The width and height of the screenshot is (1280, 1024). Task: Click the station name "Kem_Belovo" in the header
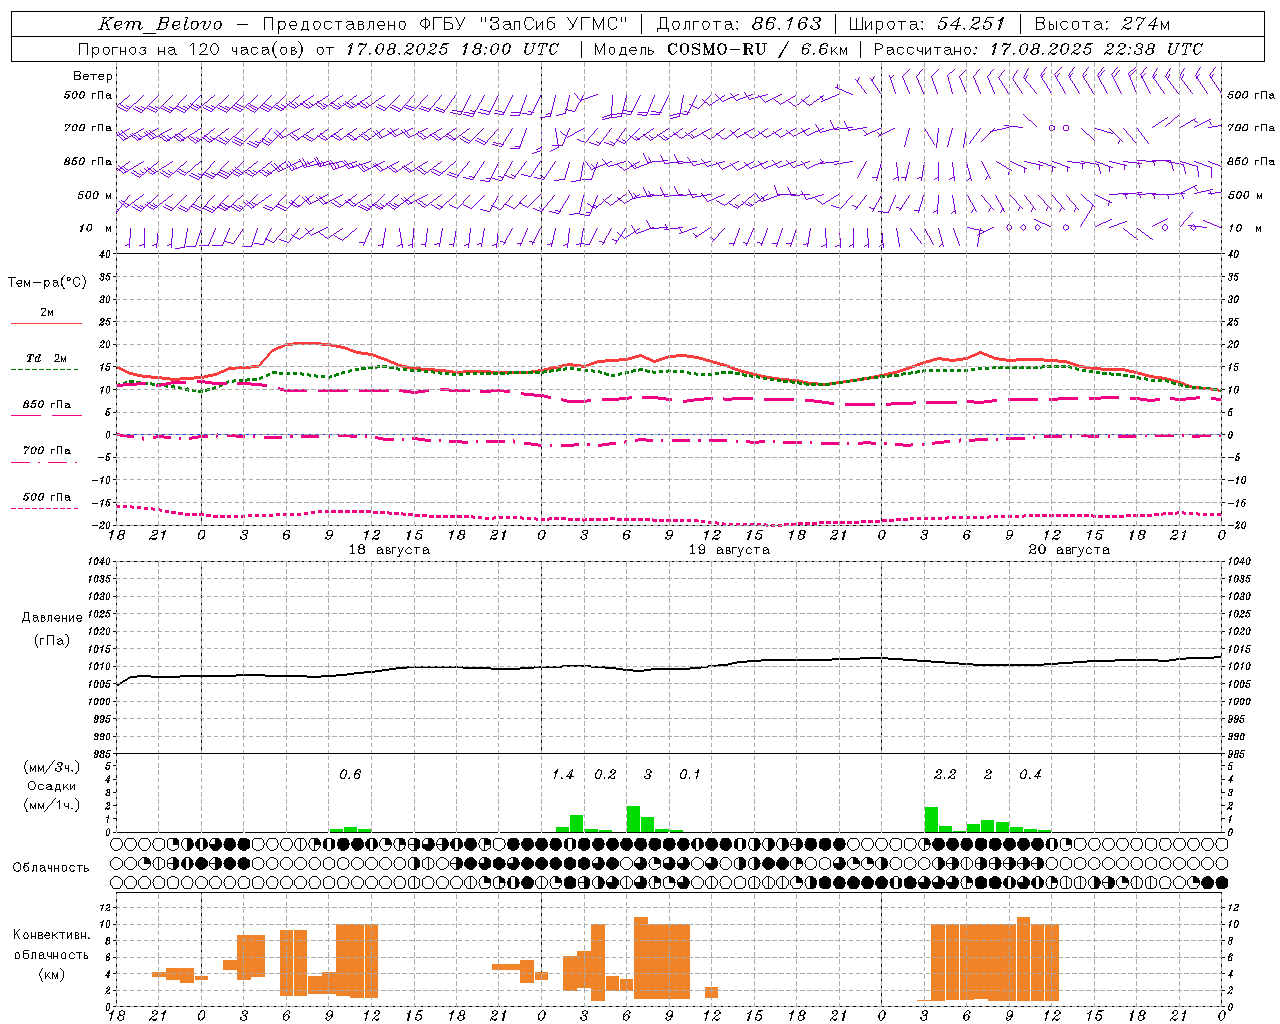161,24
